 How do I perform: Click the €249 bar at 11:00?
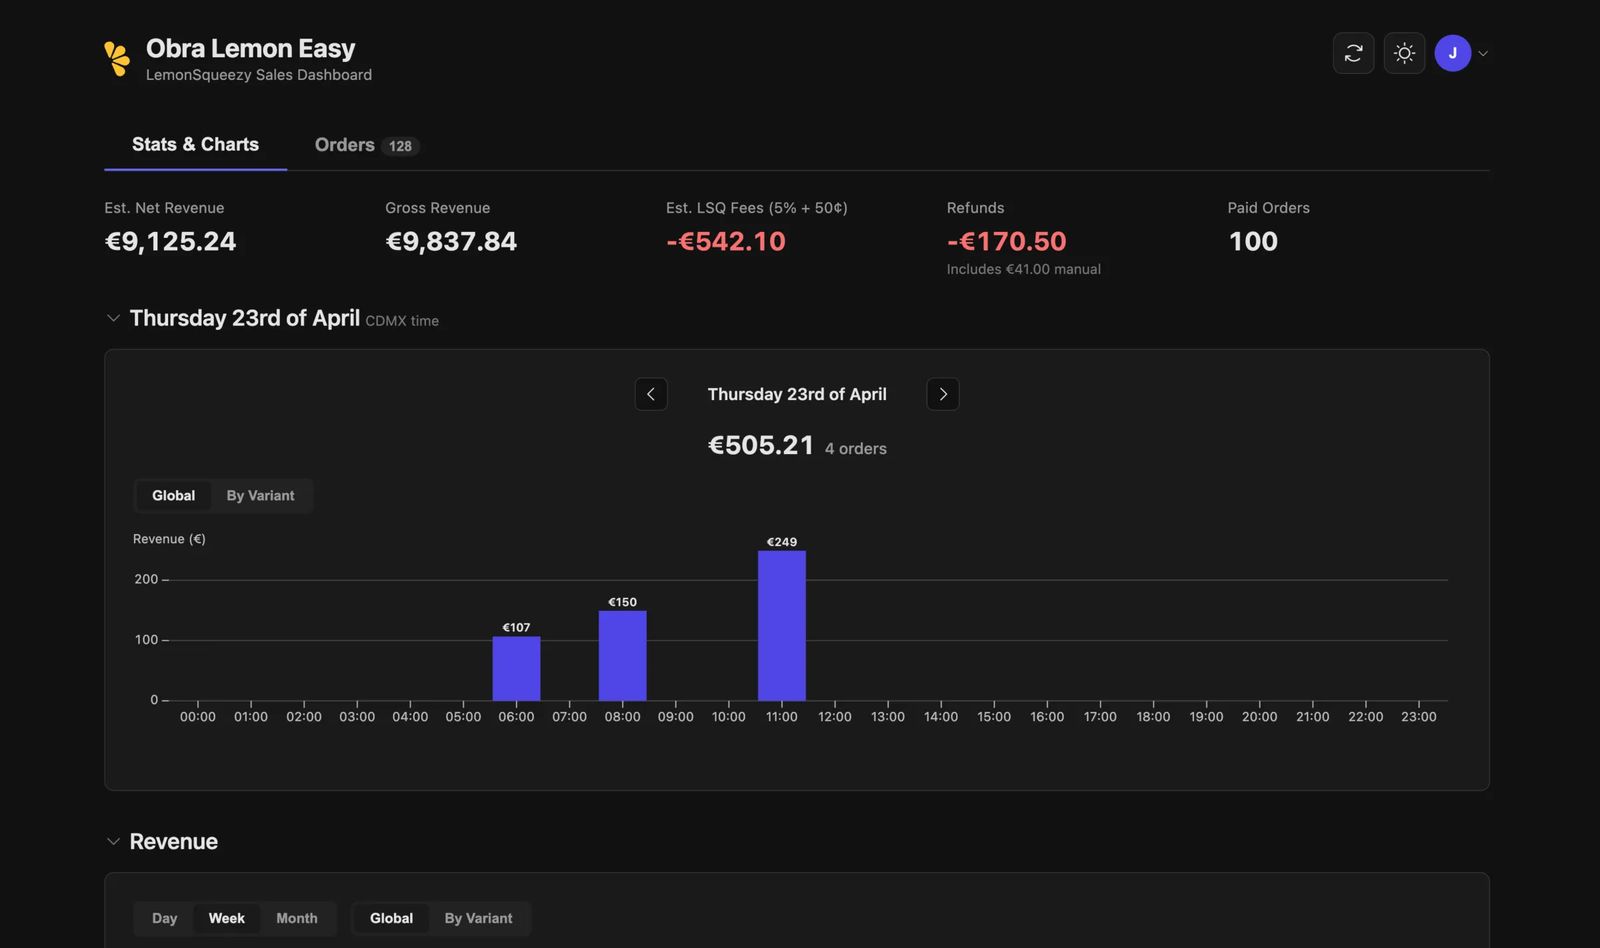(782, 625)
